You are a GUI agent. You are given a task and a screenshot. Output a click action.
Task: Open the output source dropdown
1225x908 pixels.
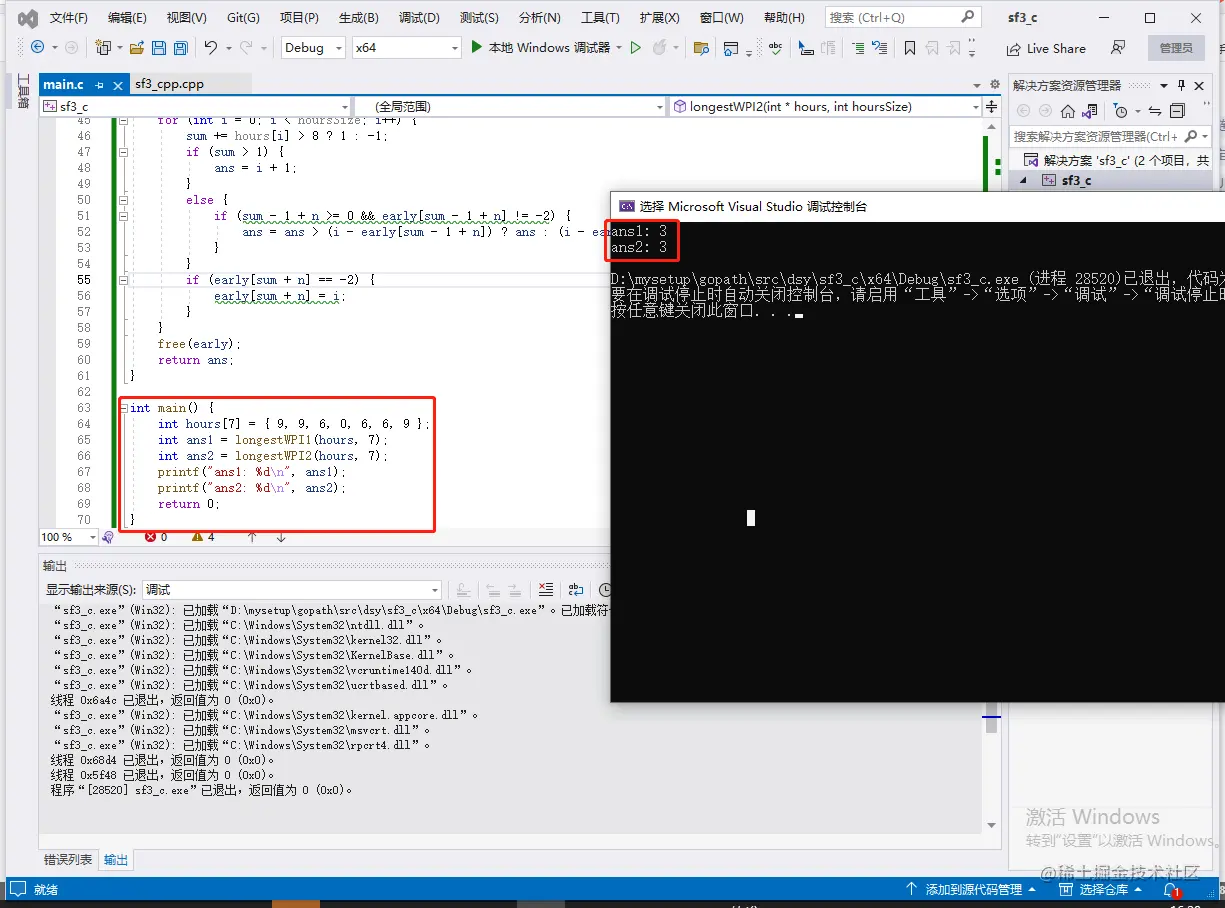point(292,590)
